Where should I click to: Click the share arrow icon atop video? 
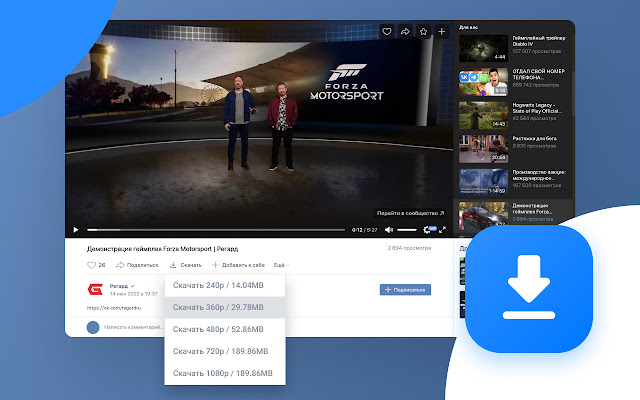pyautogui.click(x=405, y=31)
